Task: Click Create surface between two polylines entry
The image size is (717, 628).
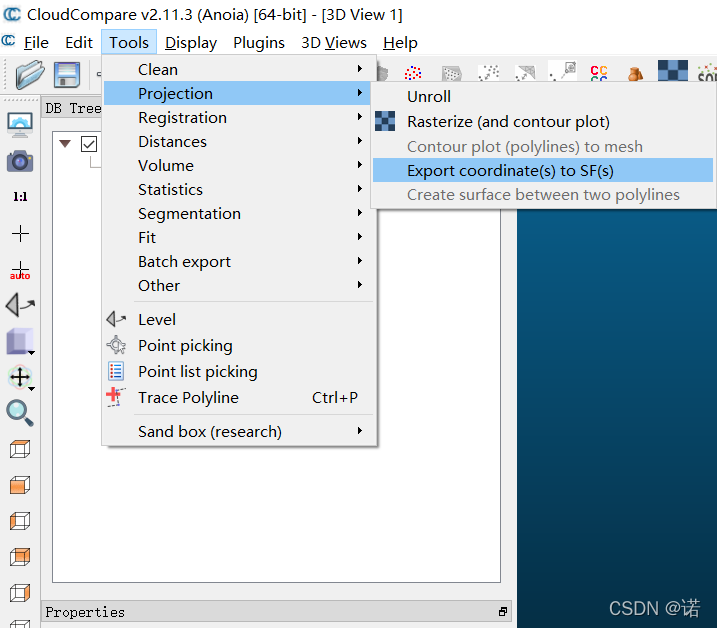Action: pos(543,195)
